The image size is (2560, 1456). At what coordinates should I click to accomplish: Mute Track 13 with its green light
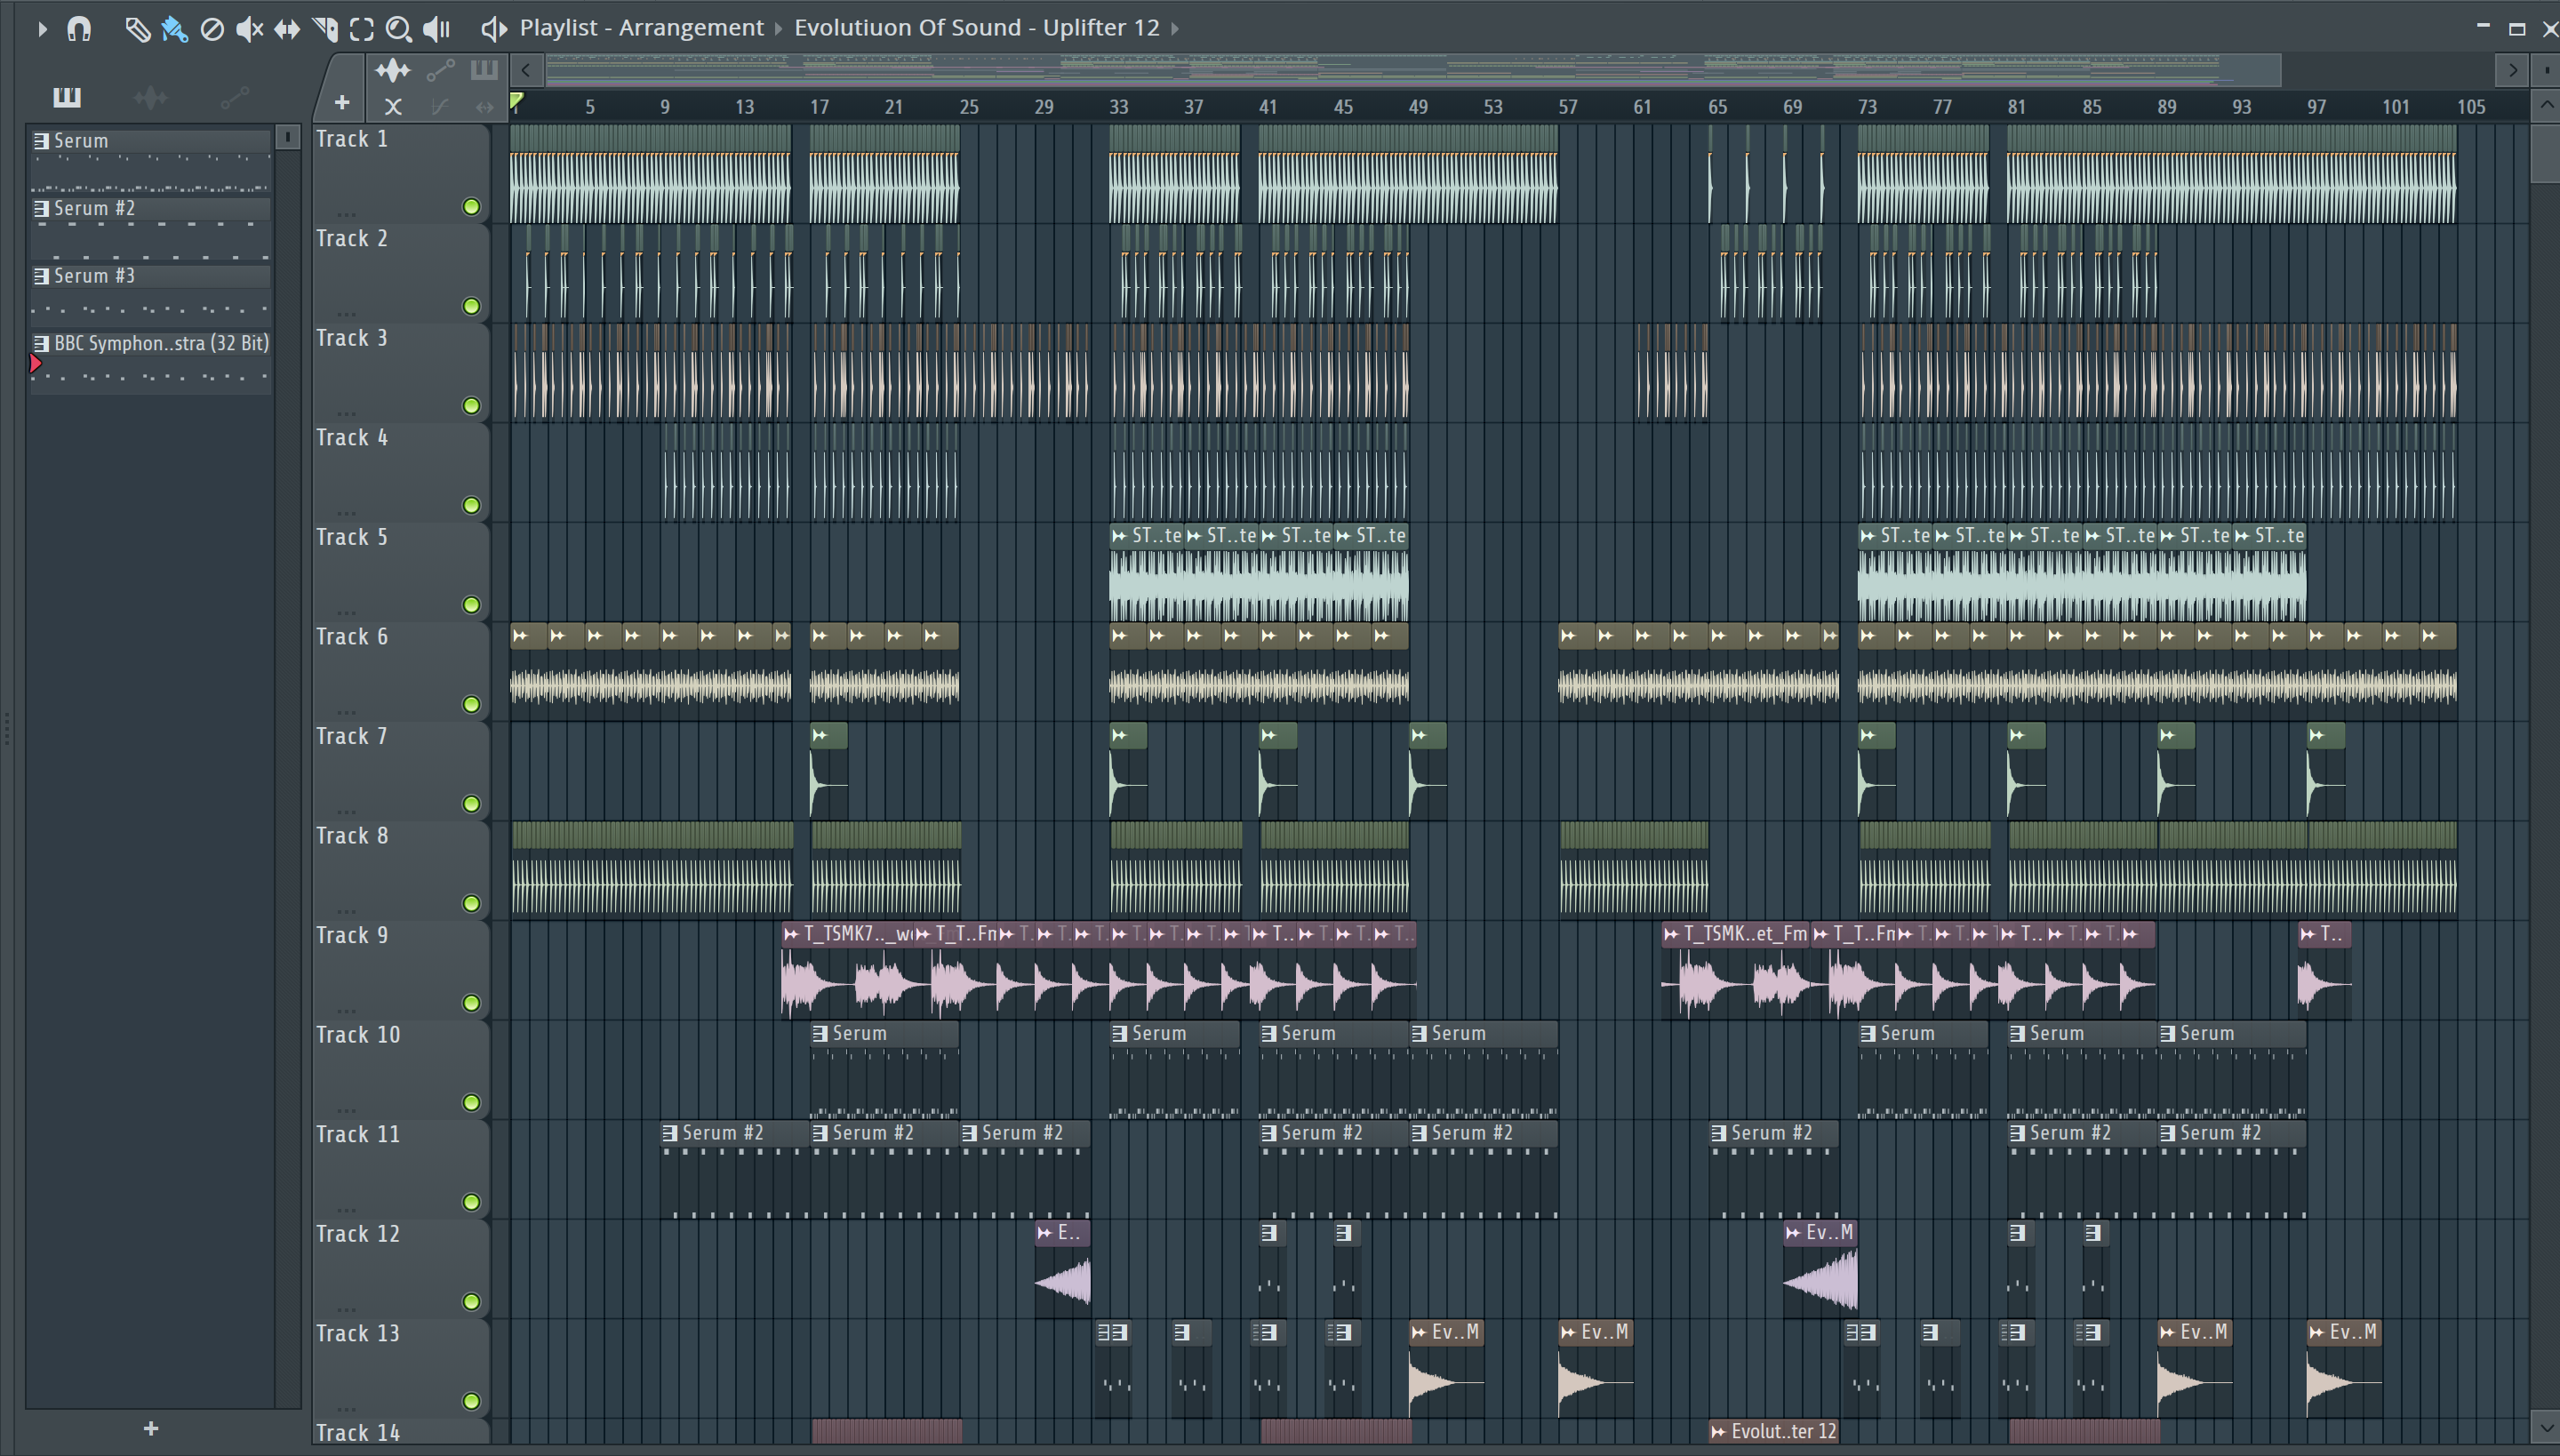pyautogui.click(x=471, y=1401)
